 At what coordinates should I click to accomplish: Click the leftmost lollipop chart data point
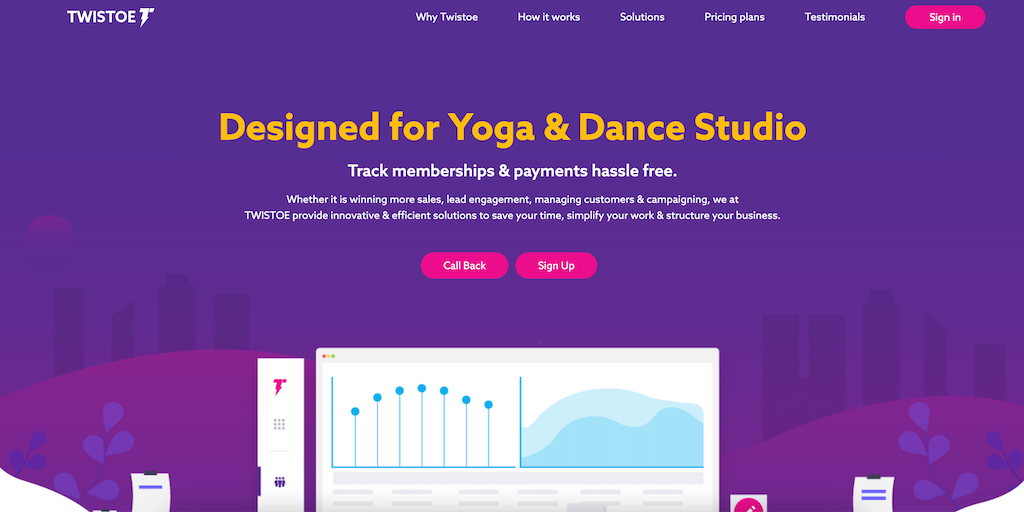coord(355,411)
